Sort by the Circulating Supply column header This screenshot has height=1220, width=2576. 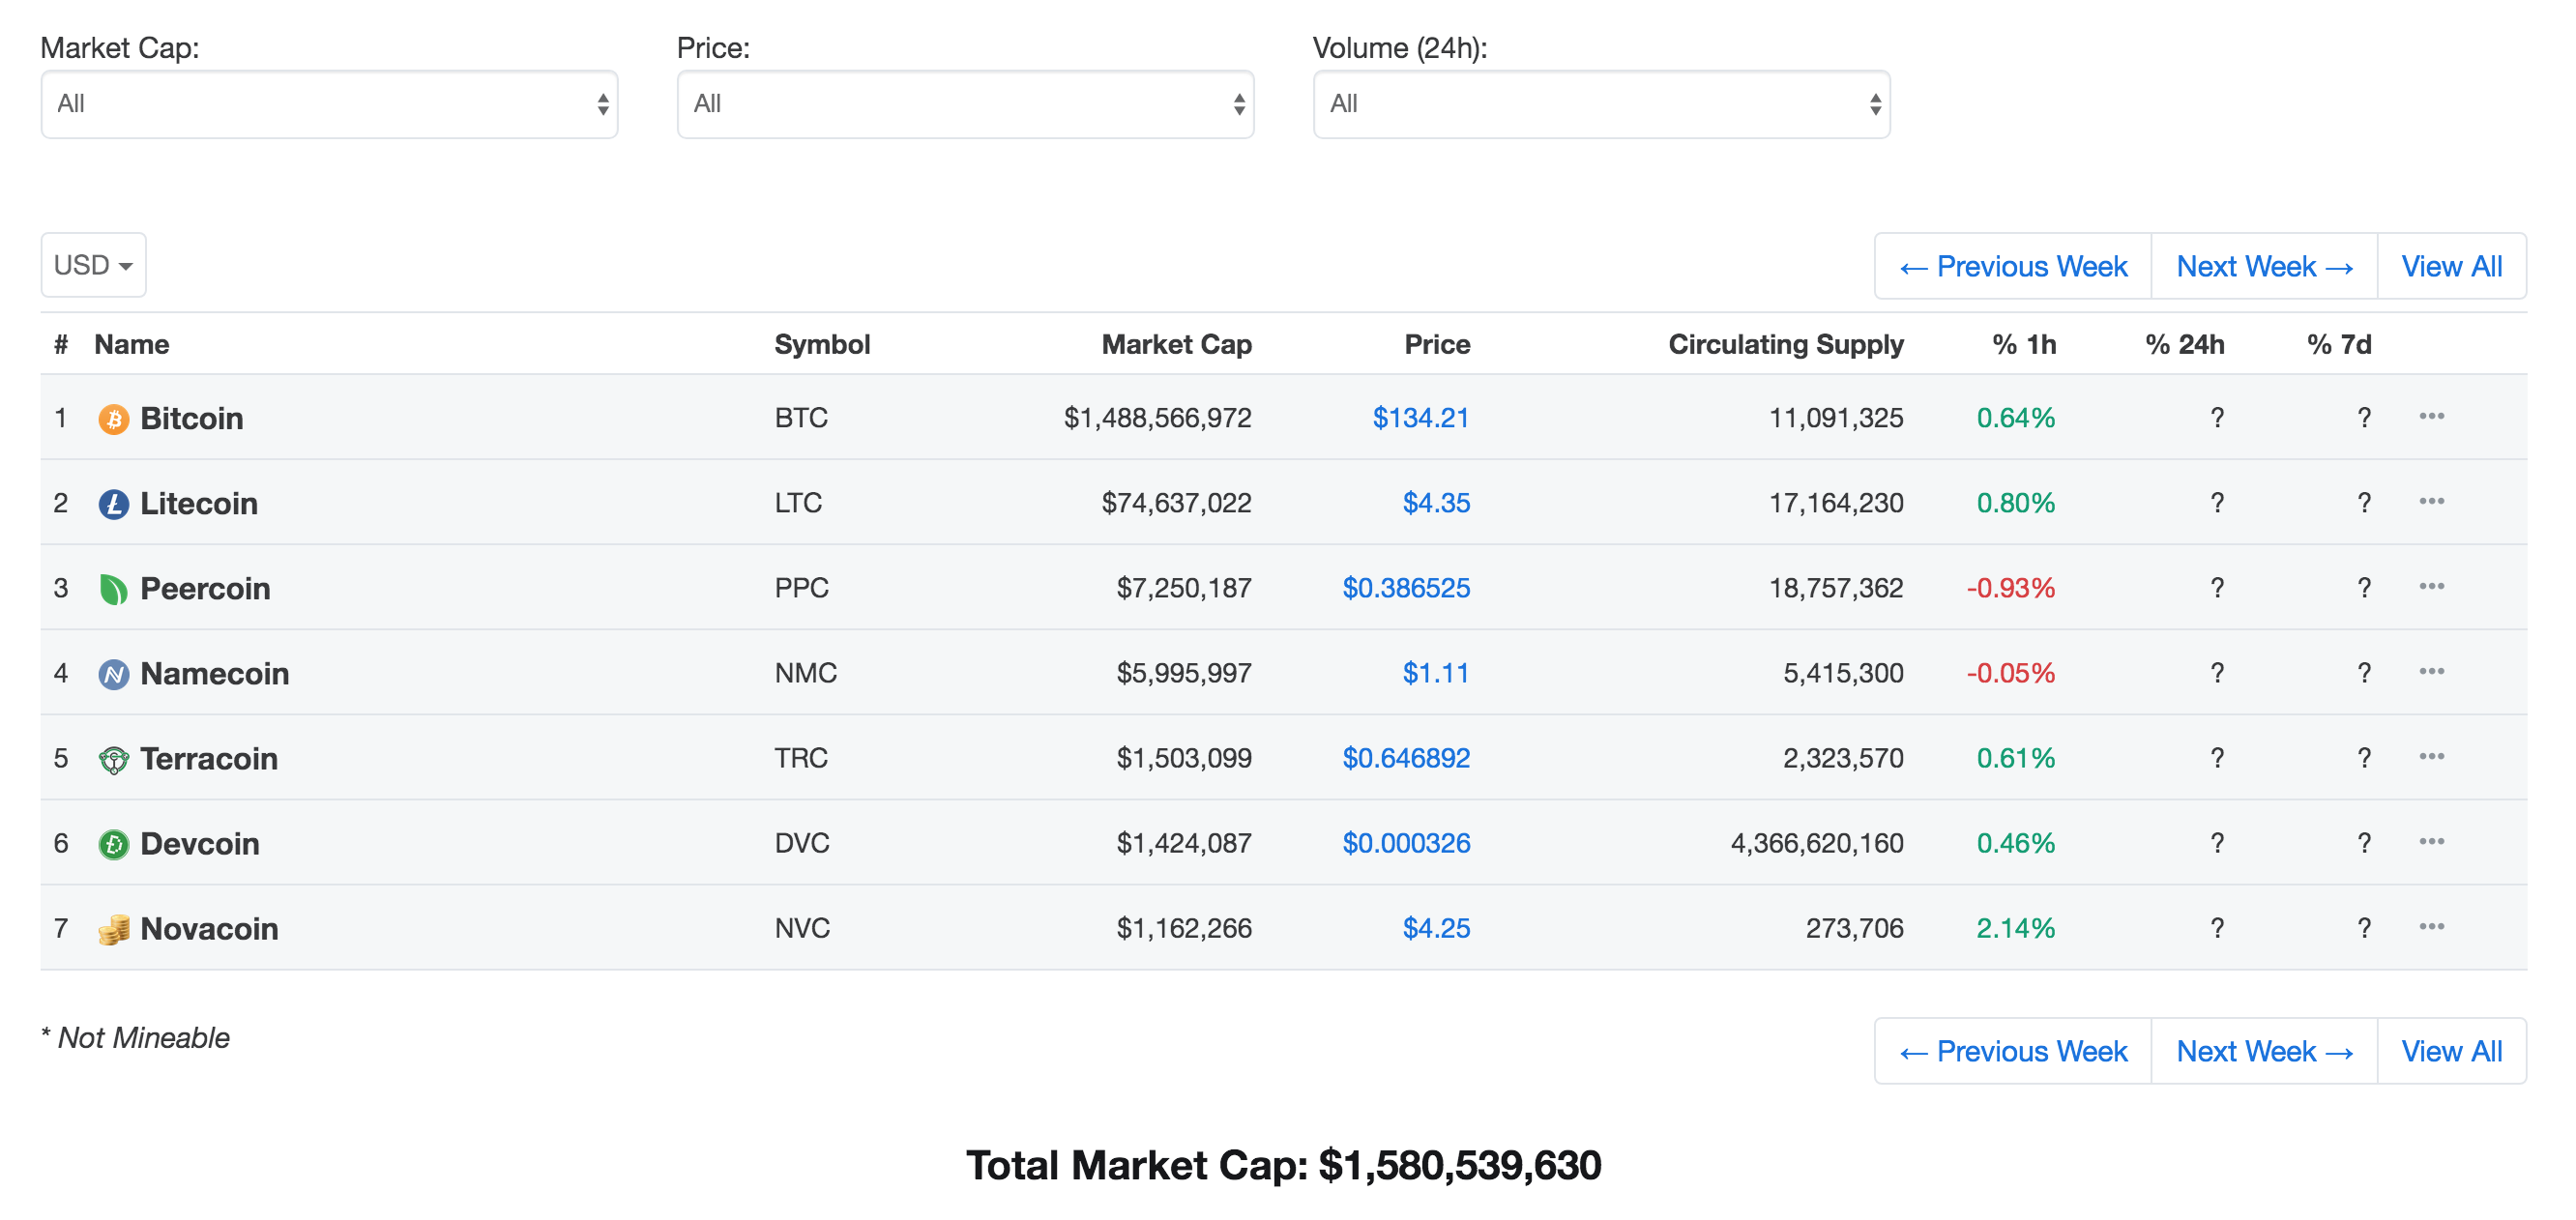(x=1786, y=344)
